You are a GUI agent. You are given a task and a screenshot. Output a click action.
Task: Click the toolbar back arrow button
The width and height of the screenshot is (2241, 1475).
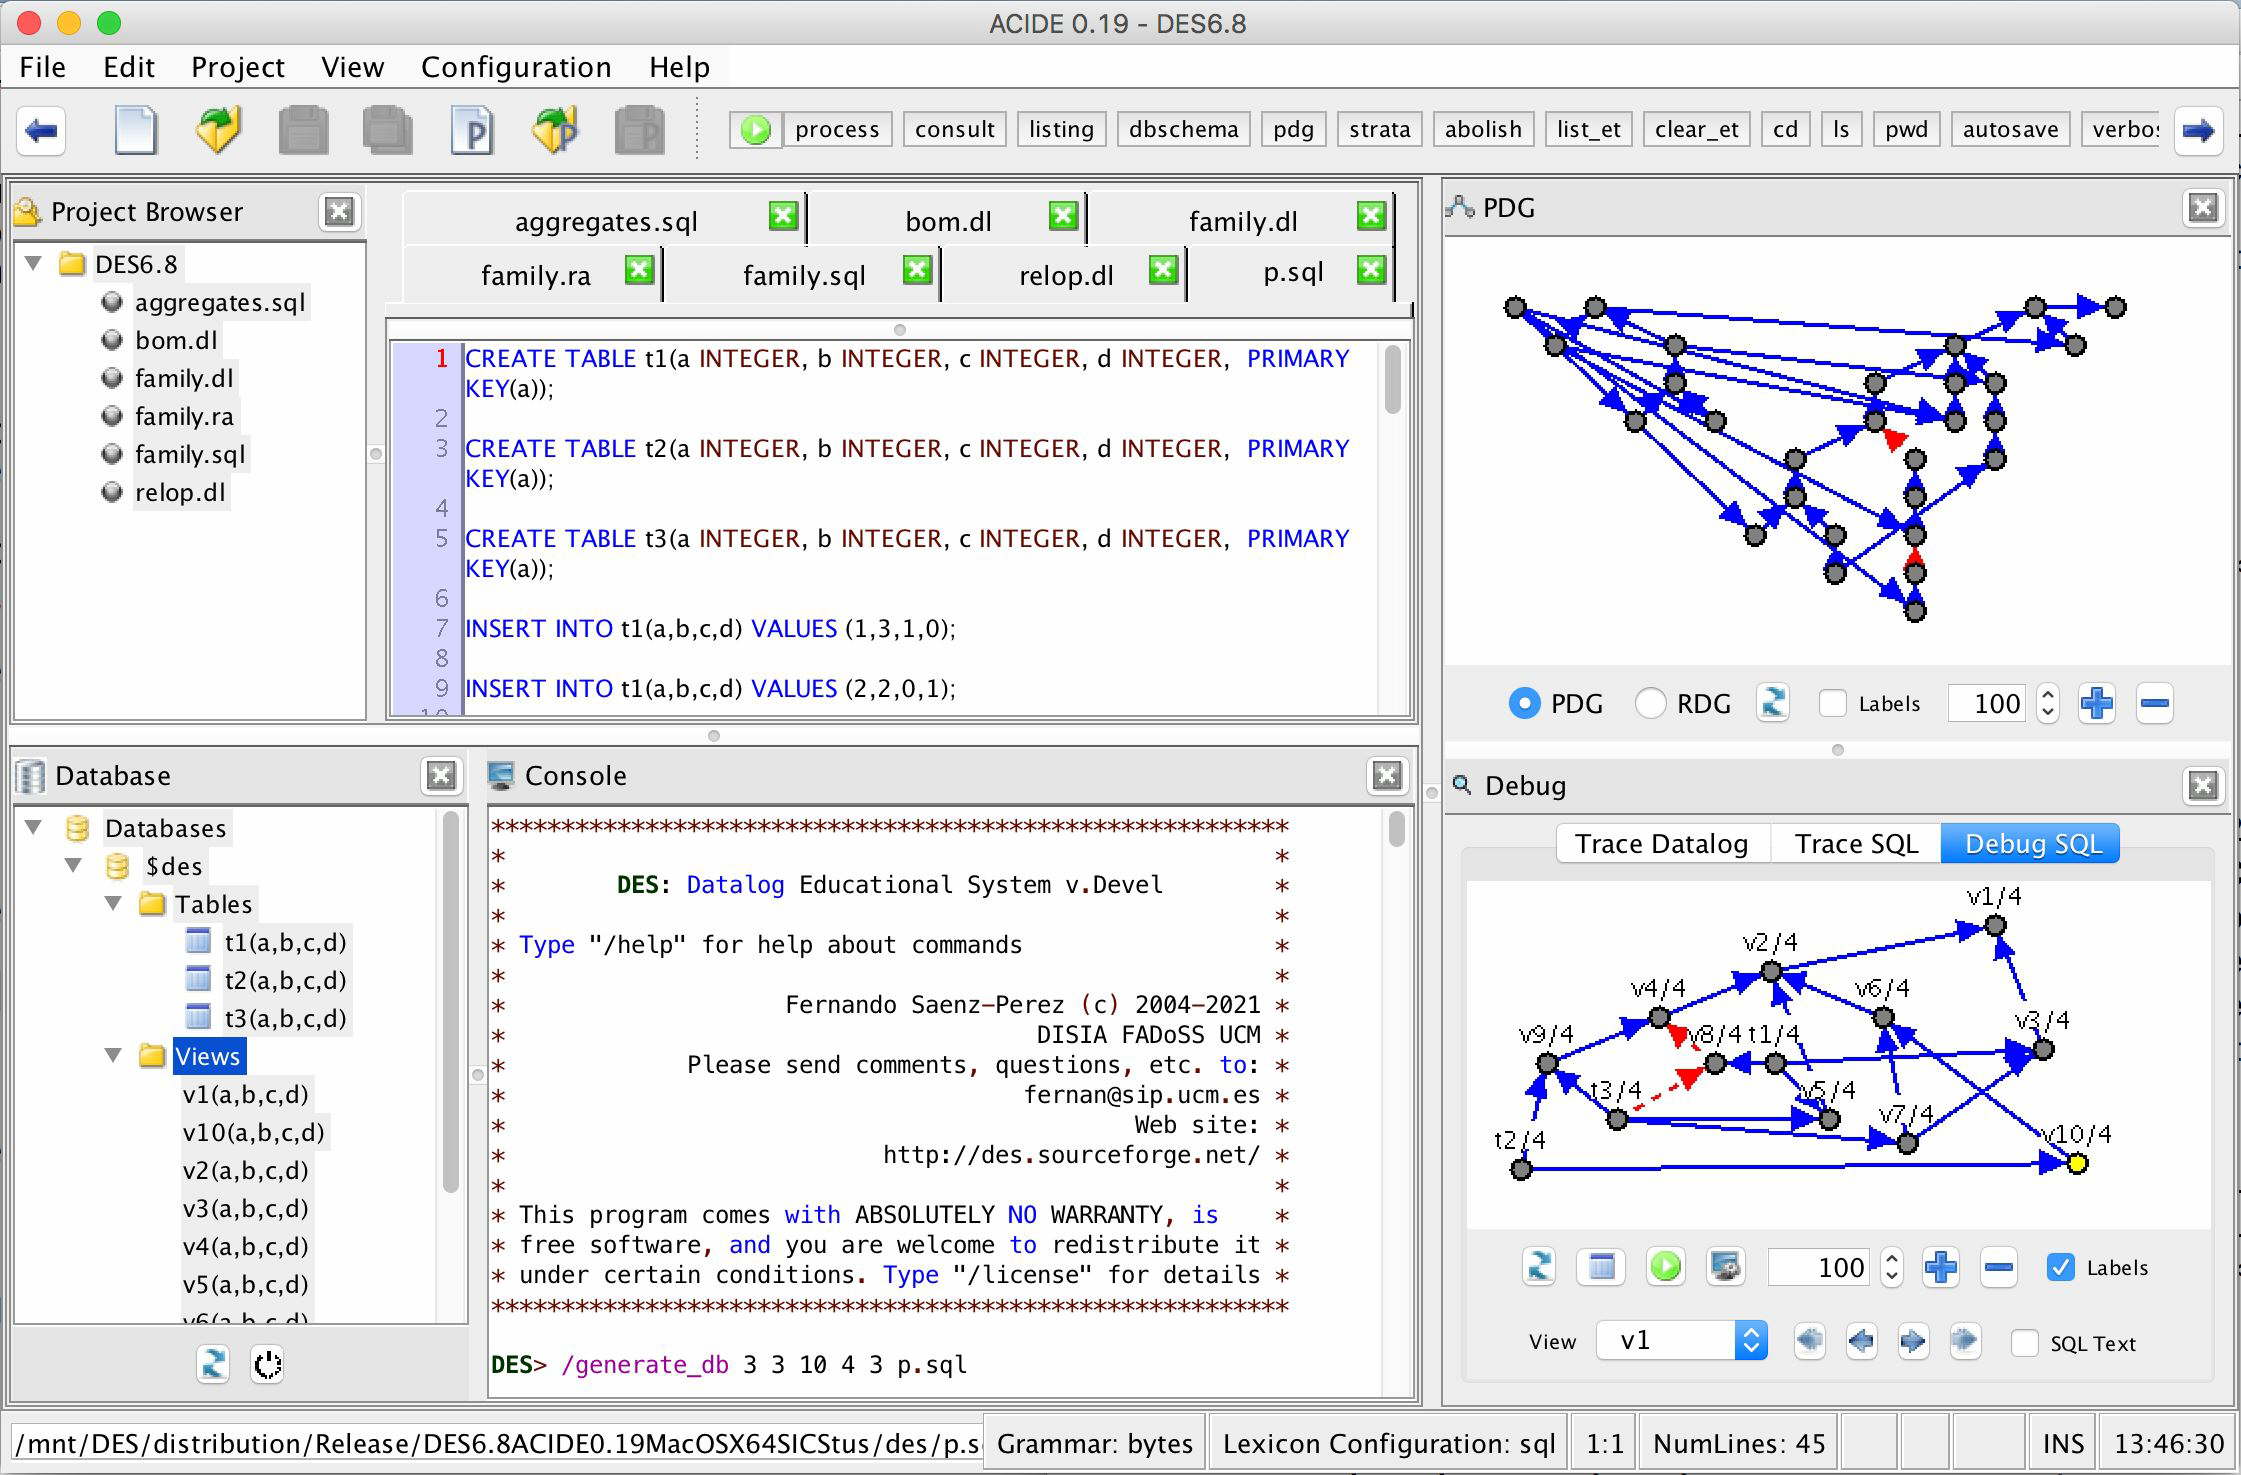[41, 131]
